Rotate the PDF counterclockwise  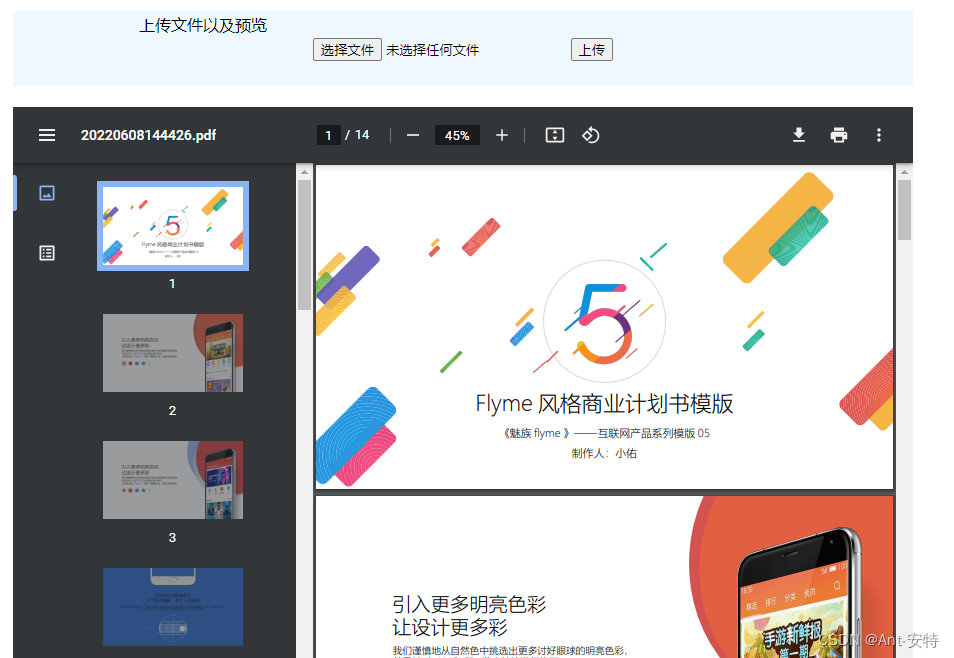(590, 135)
